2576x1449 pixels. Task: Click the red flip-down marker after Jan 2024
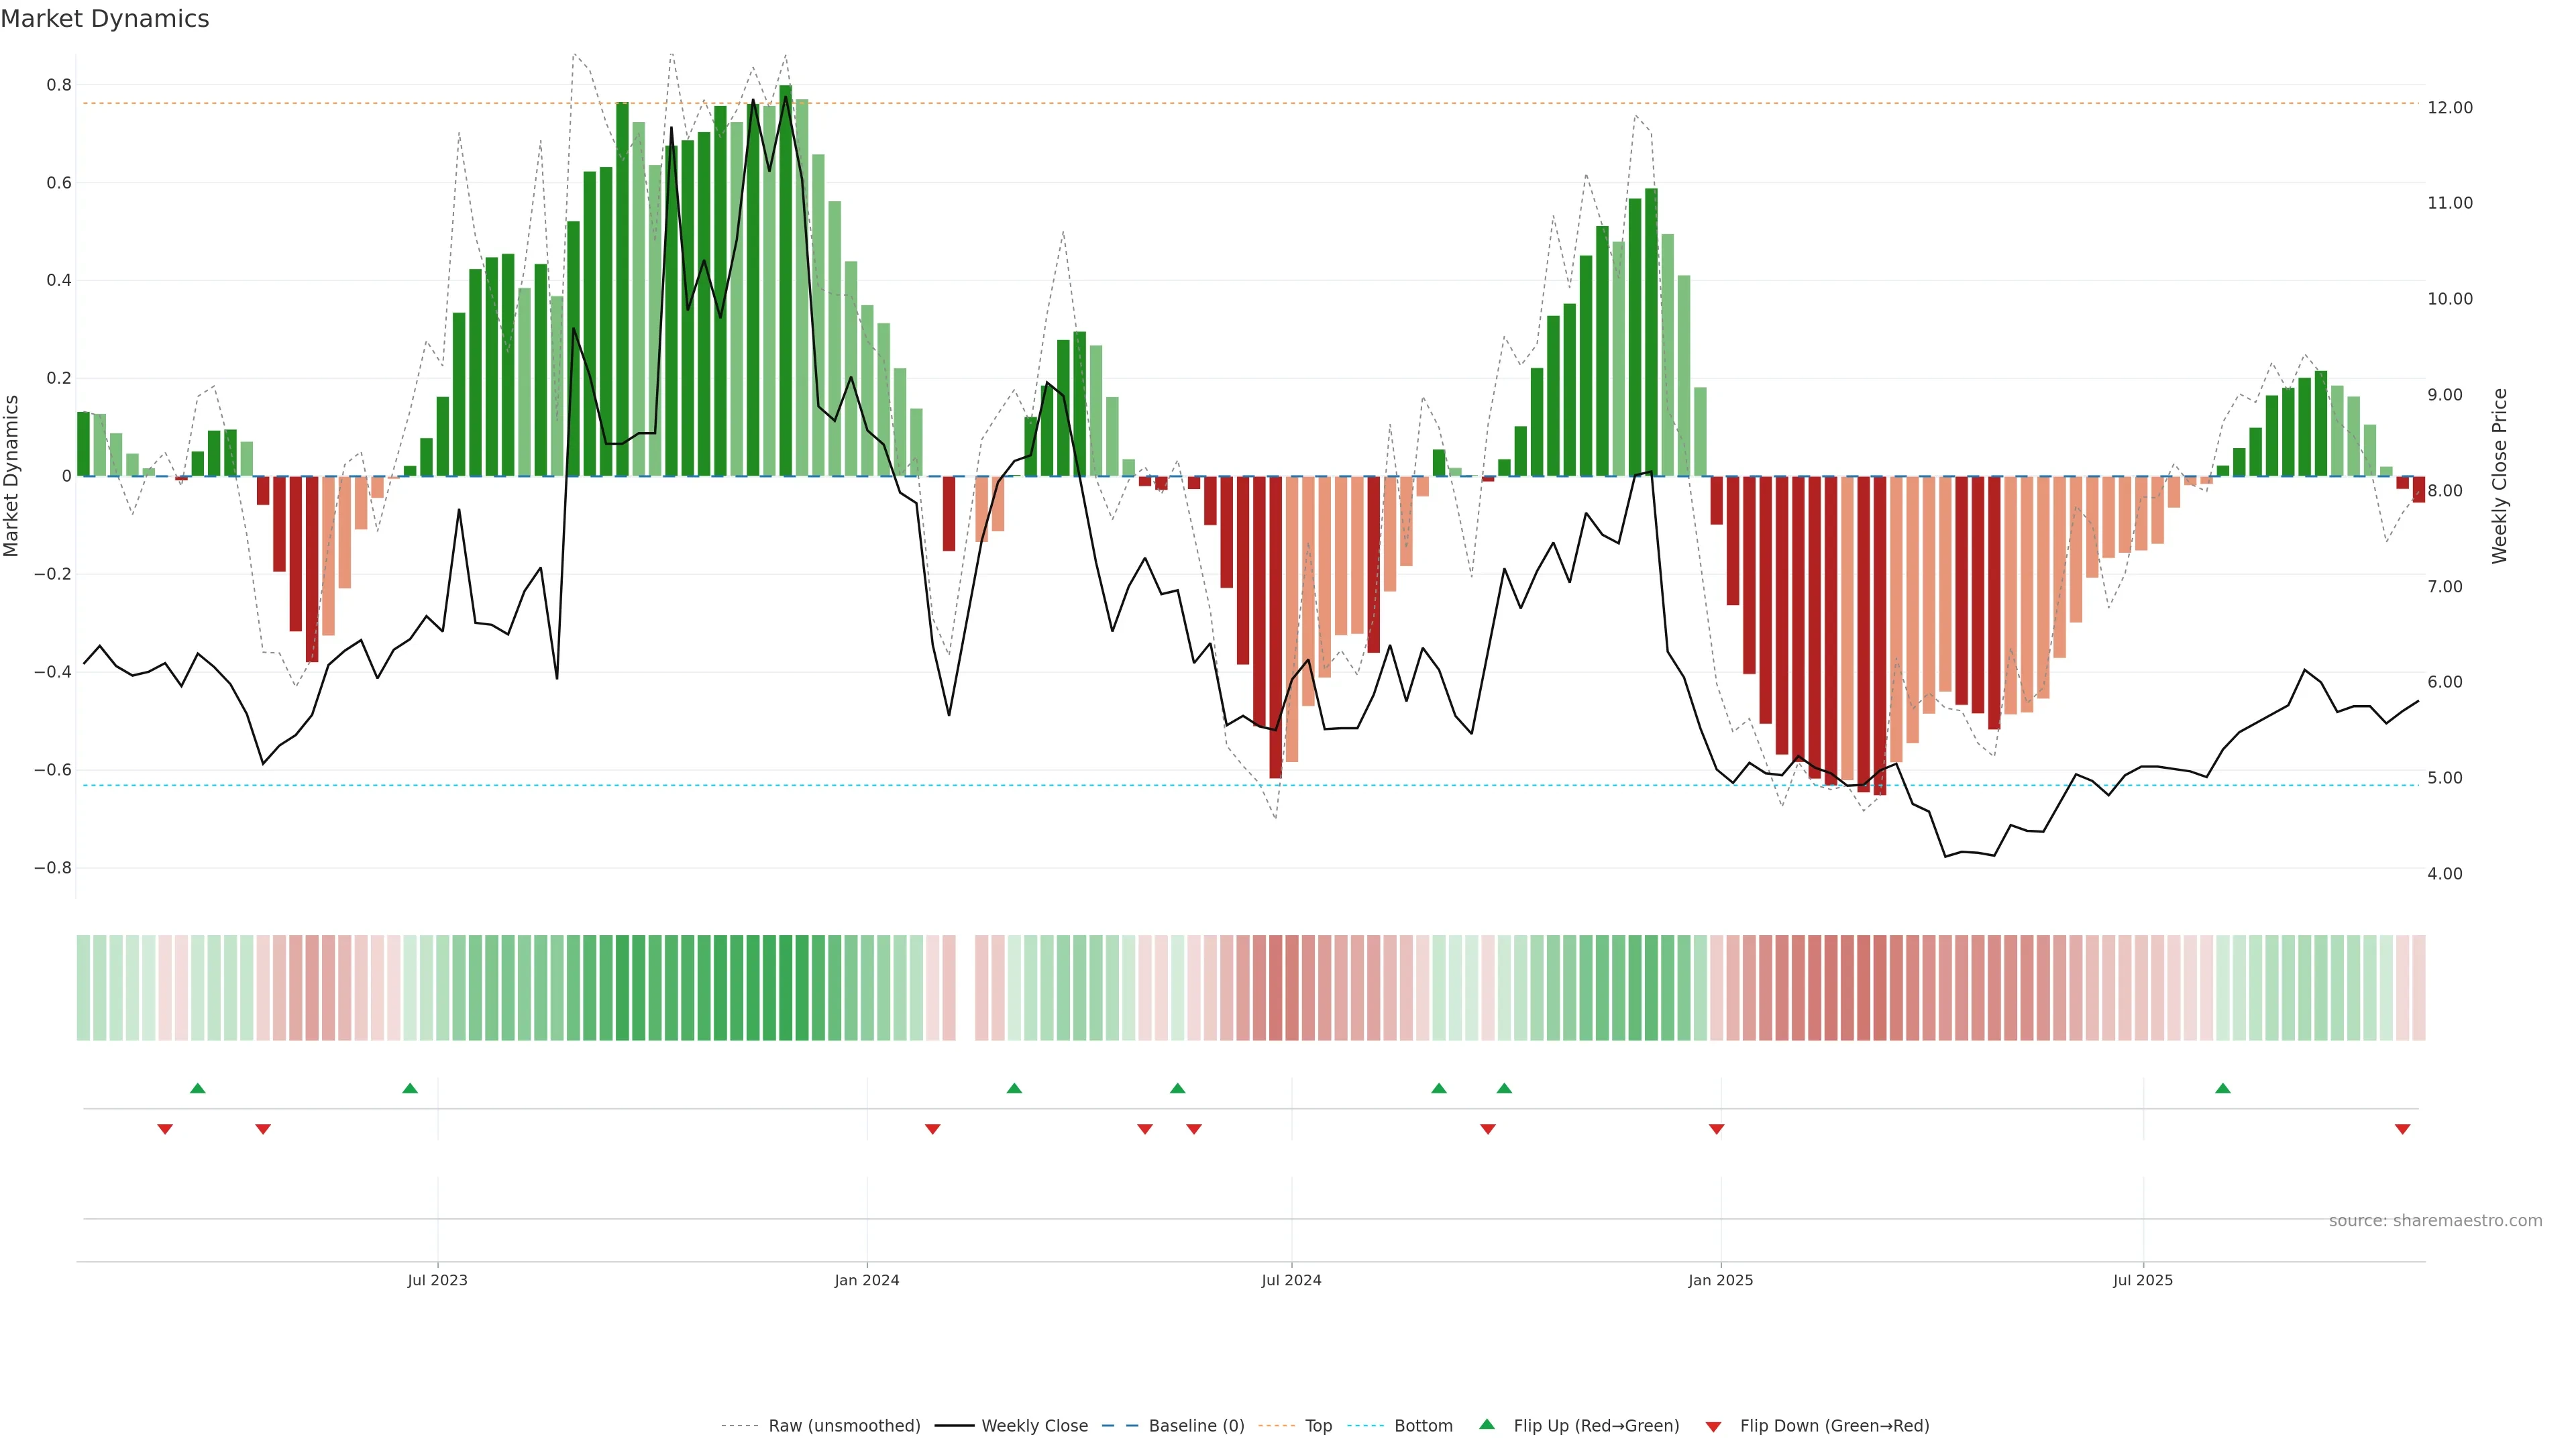pyautogui.click(x=932, y=1129)
